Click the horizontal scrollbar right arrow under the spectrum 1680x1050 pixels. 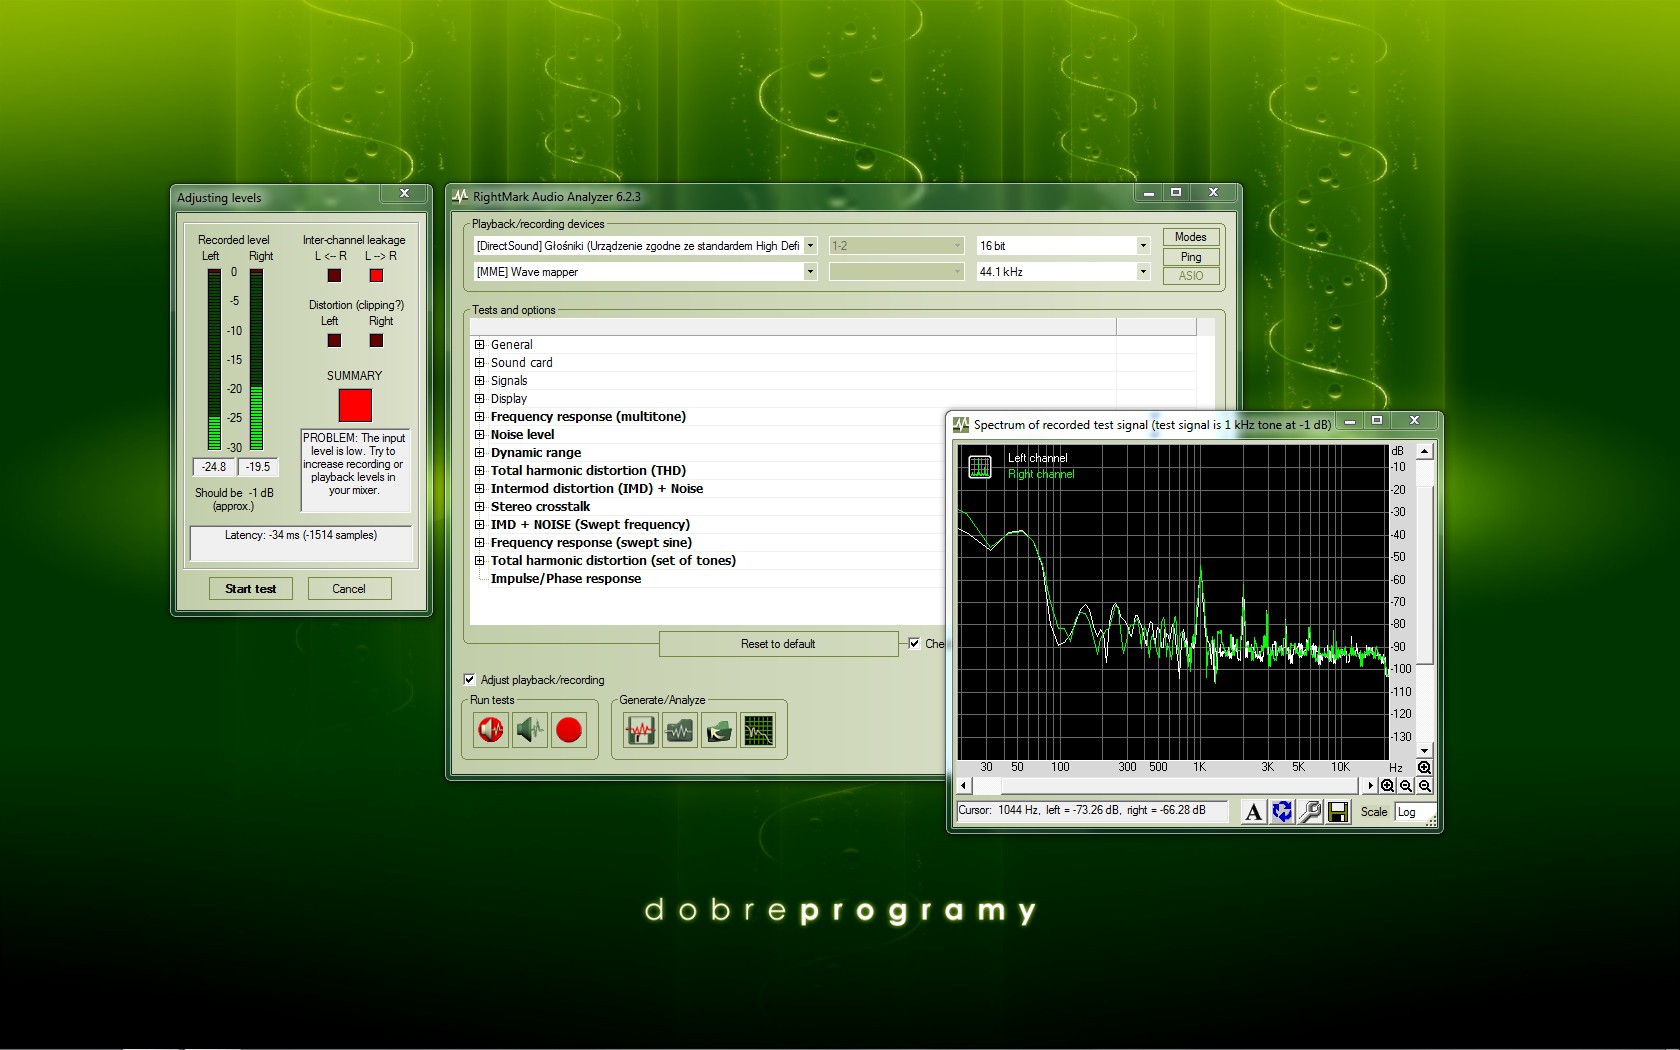[1370, 786]
